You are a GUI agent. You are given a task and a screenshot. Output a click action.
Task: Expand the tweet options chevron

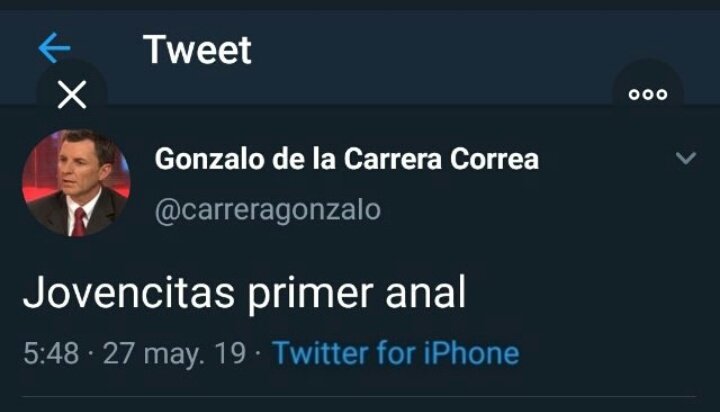686,158
